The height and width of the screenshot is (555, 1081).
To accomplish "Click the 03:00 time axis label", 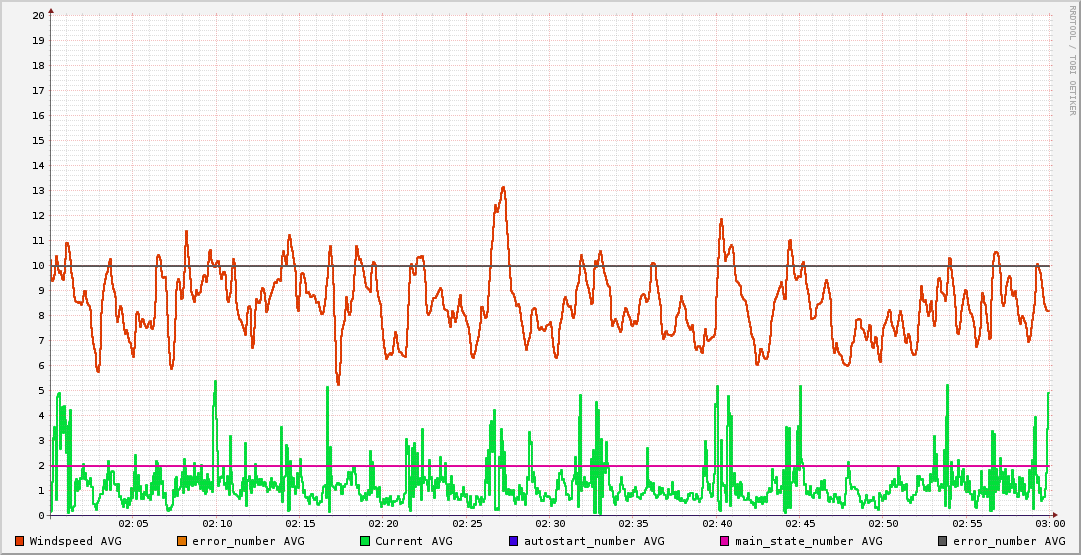I will point(1049,523).
